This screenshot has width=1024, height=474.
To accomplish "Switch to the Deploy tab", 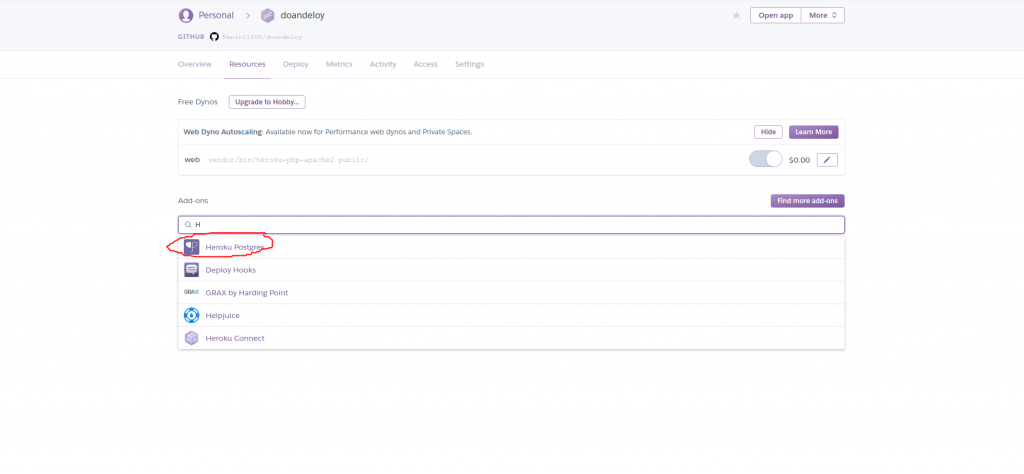I will point(296,64).
